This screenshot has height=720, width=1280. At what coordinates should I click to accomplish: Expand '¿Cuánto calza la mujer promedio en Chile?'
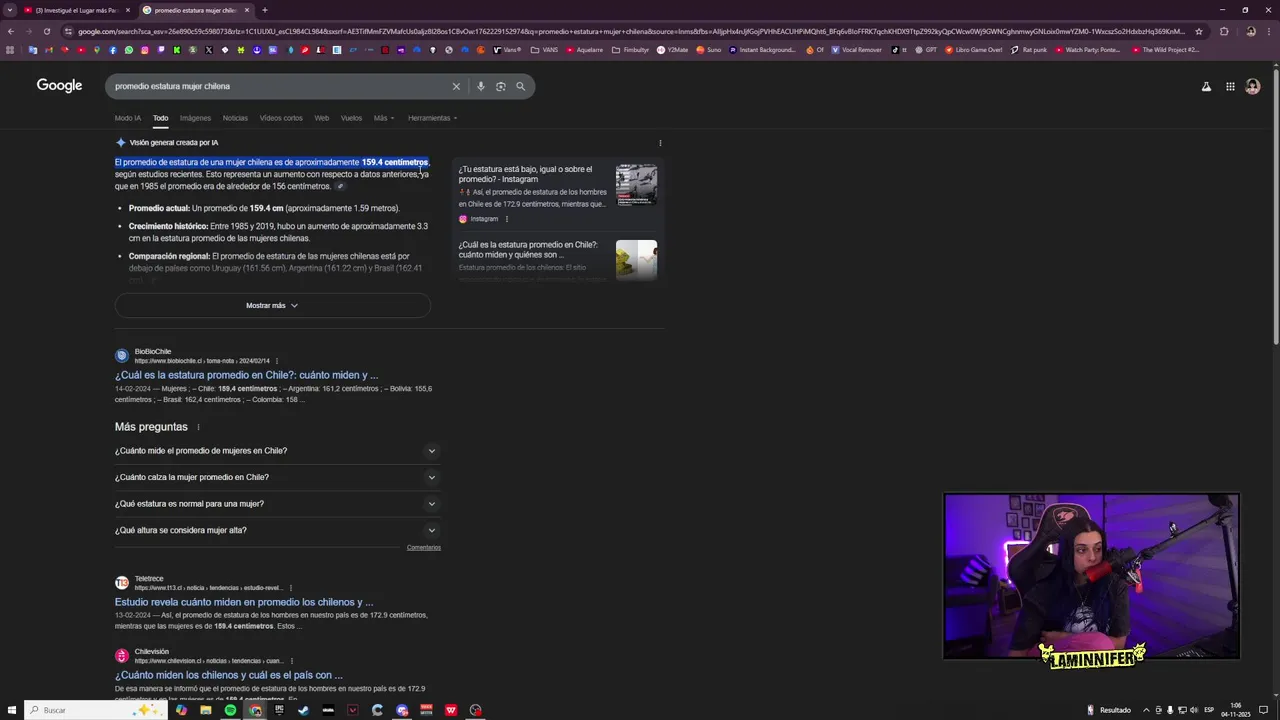276,477
